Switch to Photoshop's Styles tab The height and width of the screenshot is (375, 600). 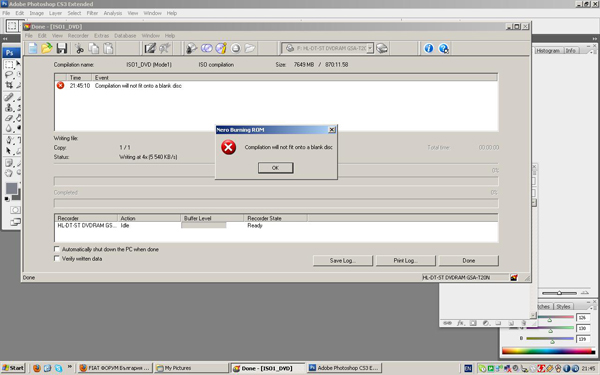tap(563, 307)
